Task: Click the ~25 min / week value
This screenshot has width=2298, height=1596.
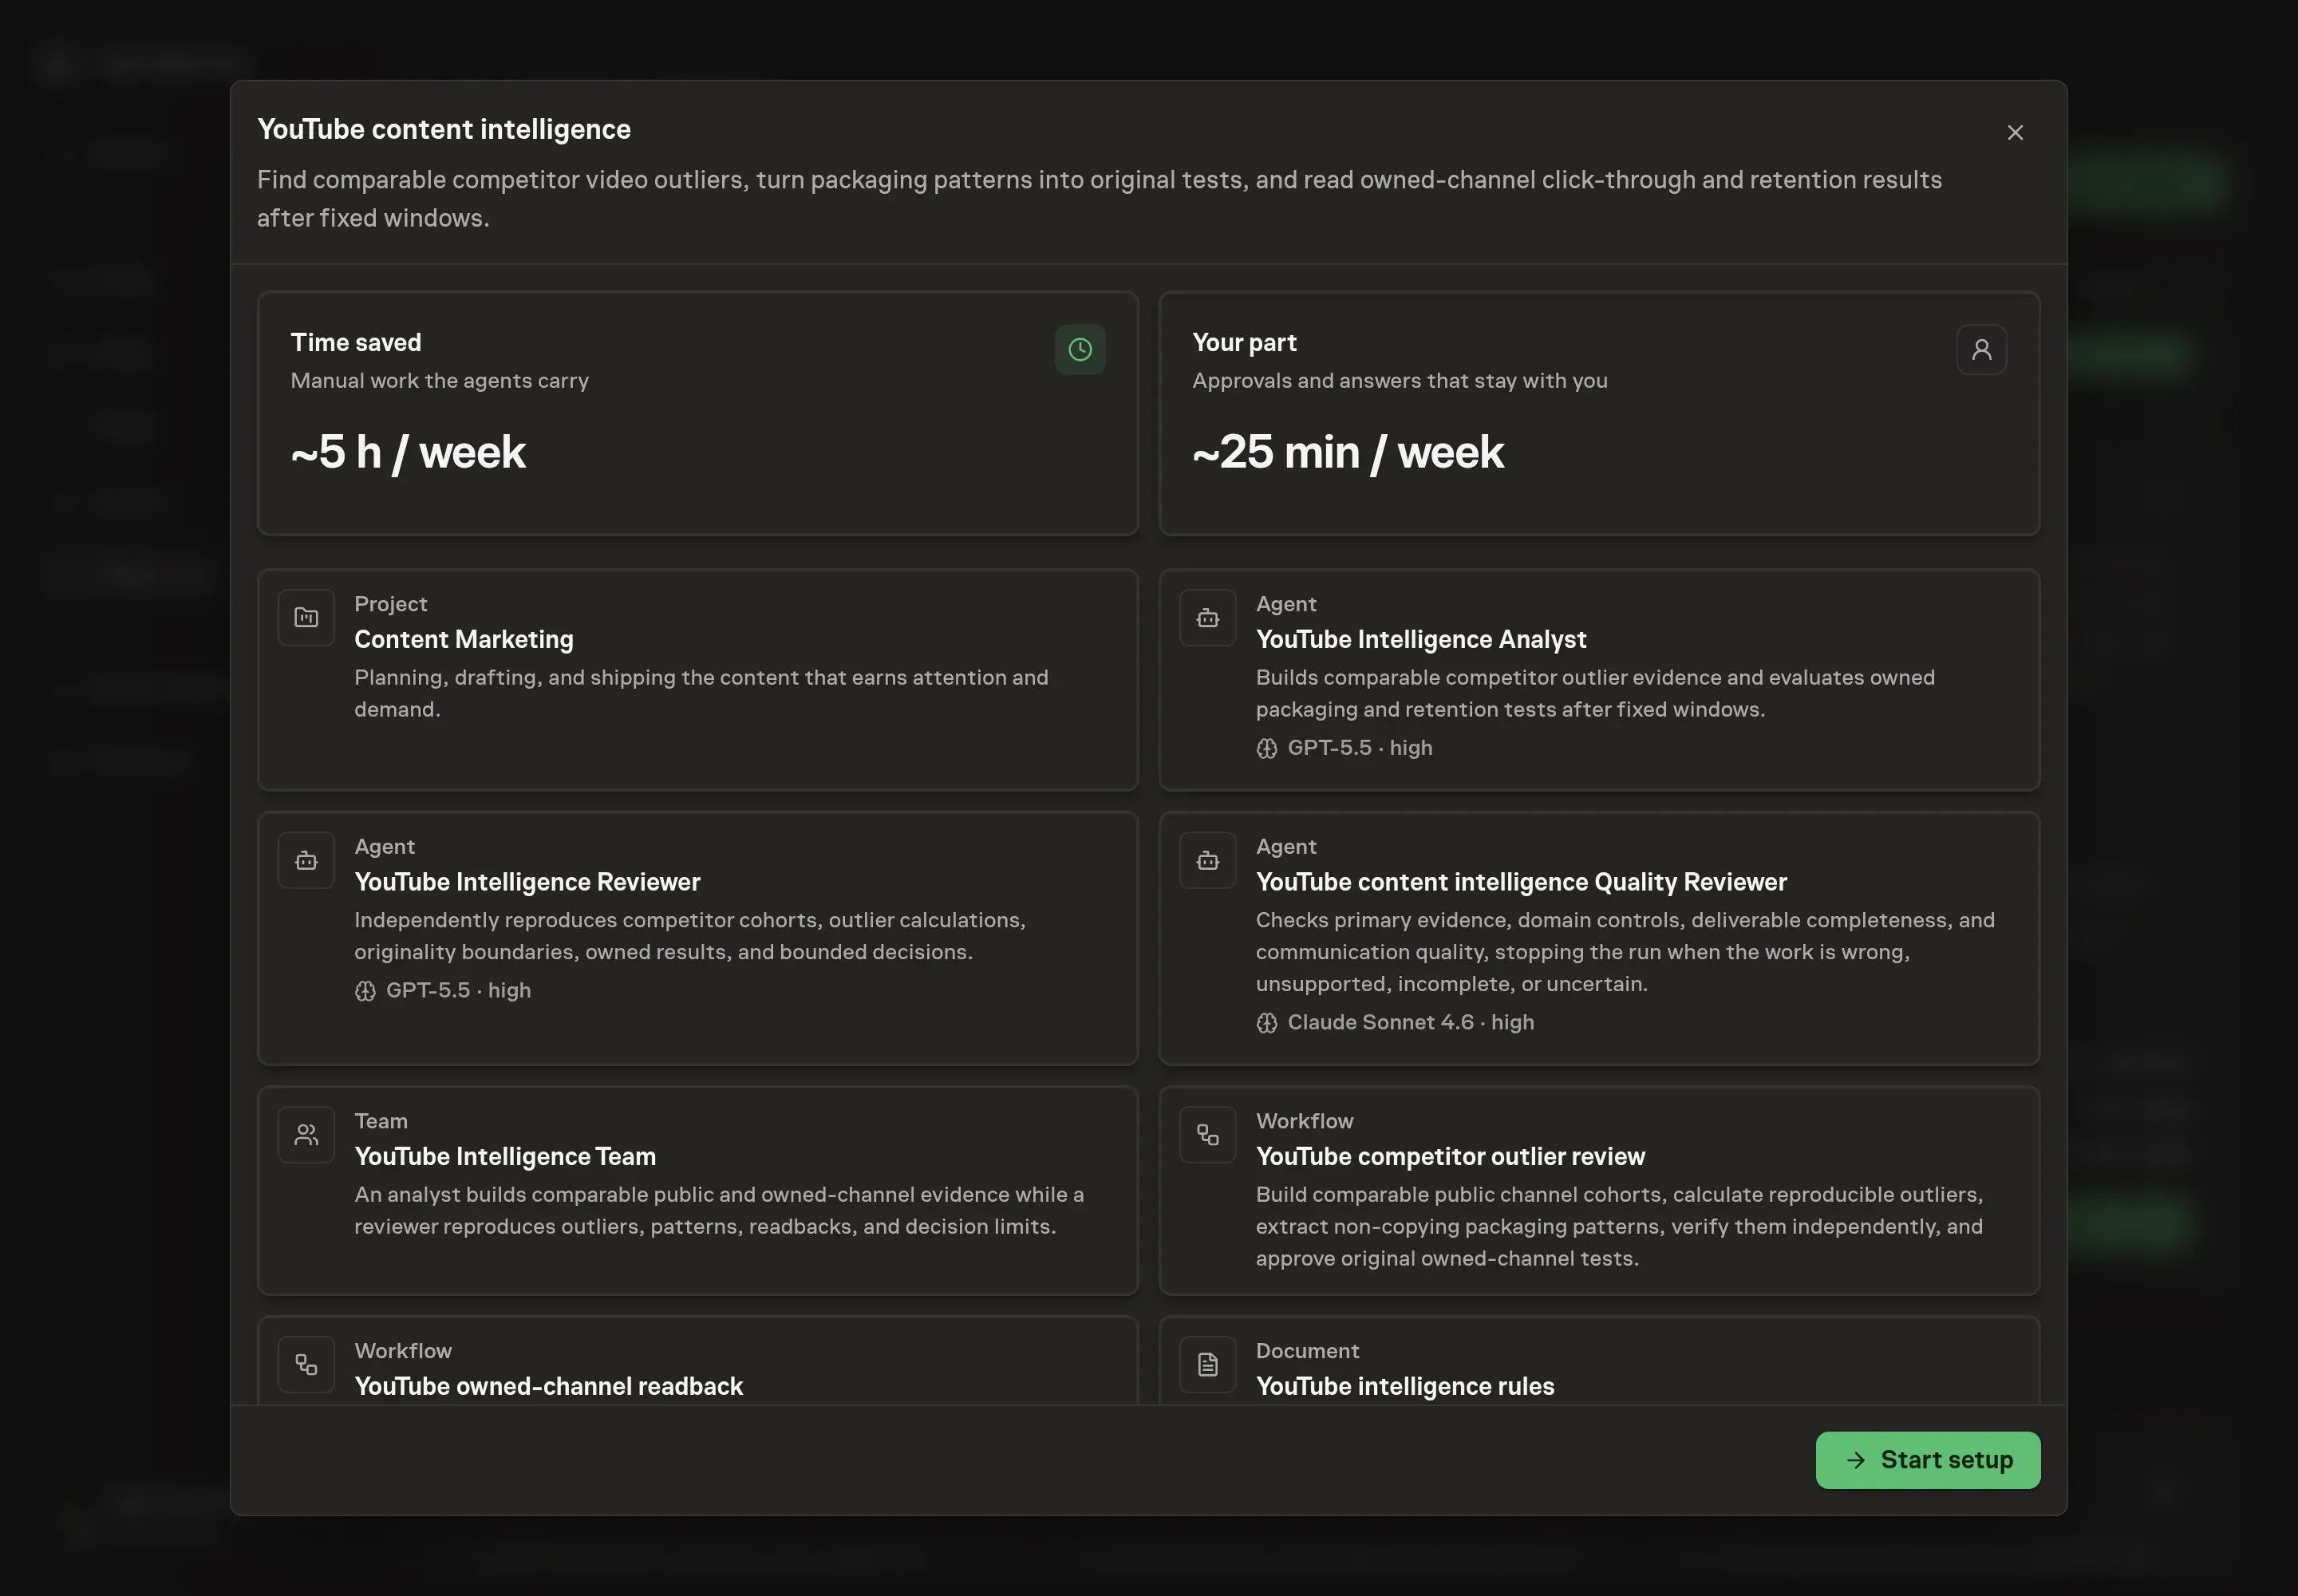Action: 1348,452
